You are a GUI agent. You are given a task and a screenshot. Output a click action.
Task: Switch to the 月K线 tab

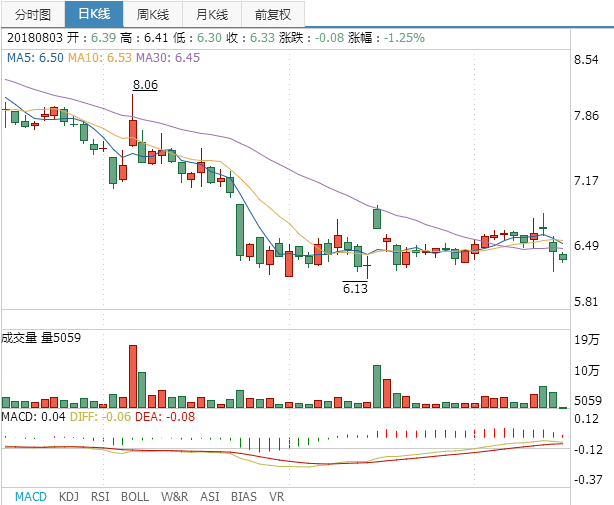(212, 14)
